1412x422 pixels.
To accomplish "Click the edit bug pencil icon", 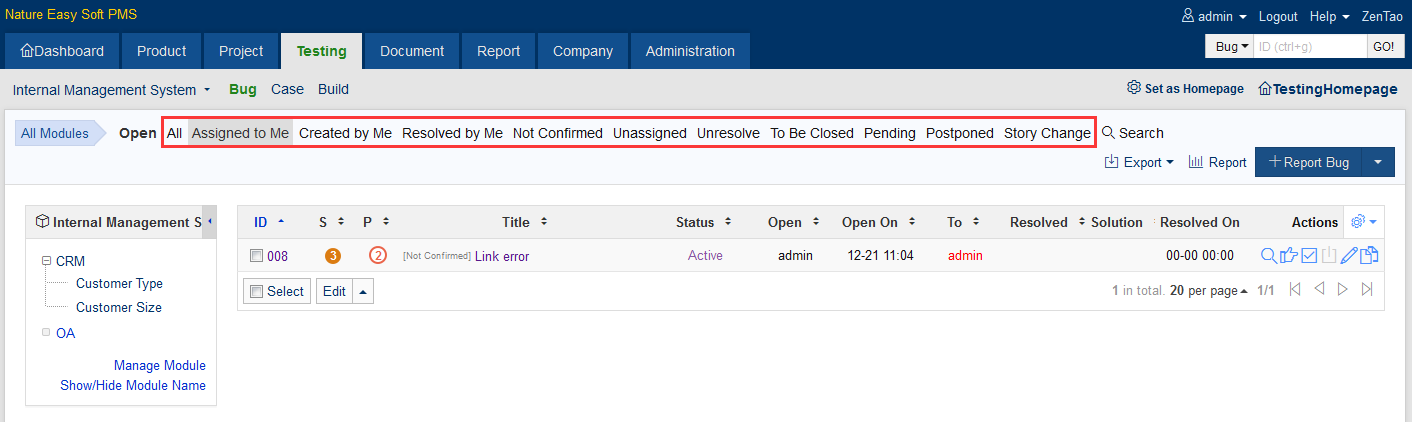I will tap(1349, 255).
